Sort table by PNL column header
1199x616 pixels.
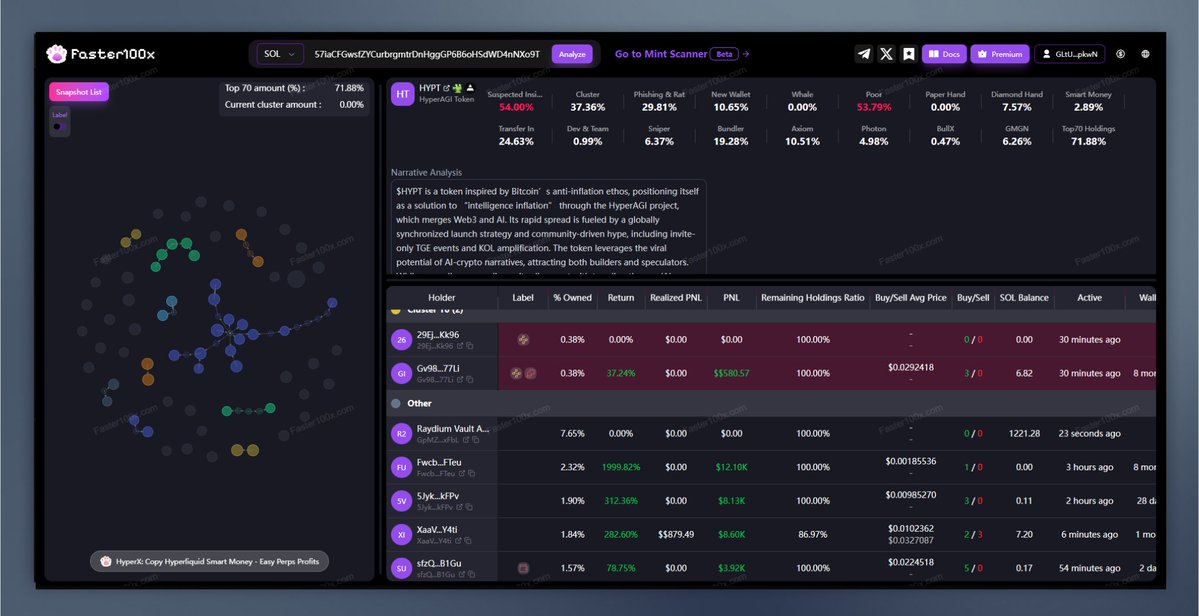pyautogui.click(x=731, y=298)
